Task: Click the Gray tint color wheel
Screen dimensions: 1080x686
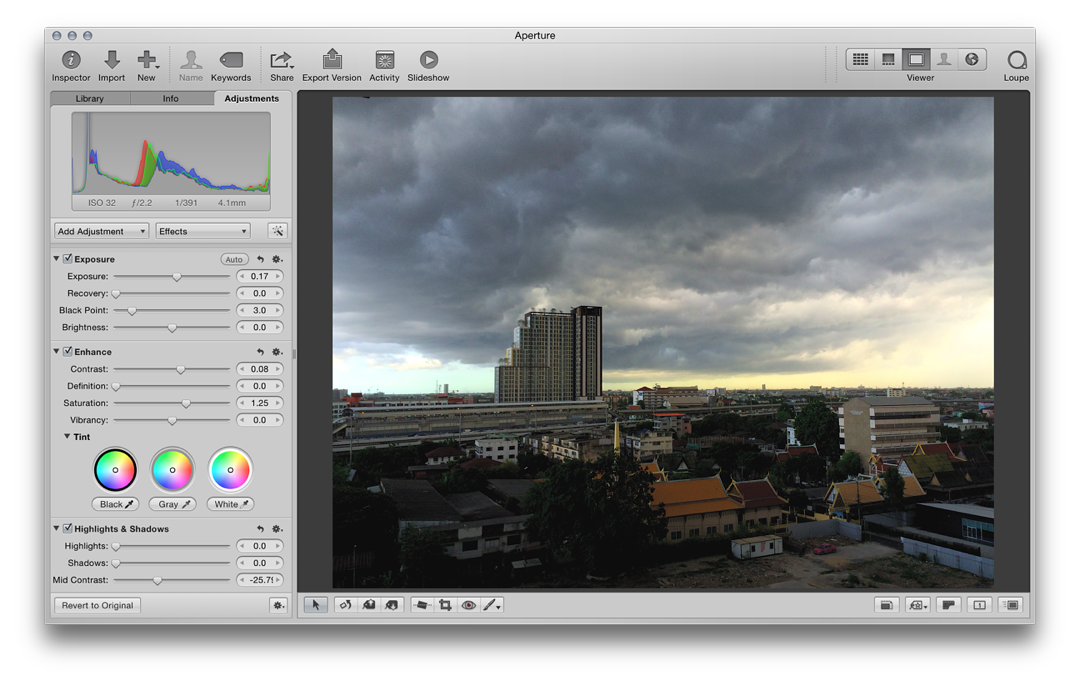Action: click(x=173, y=470)
